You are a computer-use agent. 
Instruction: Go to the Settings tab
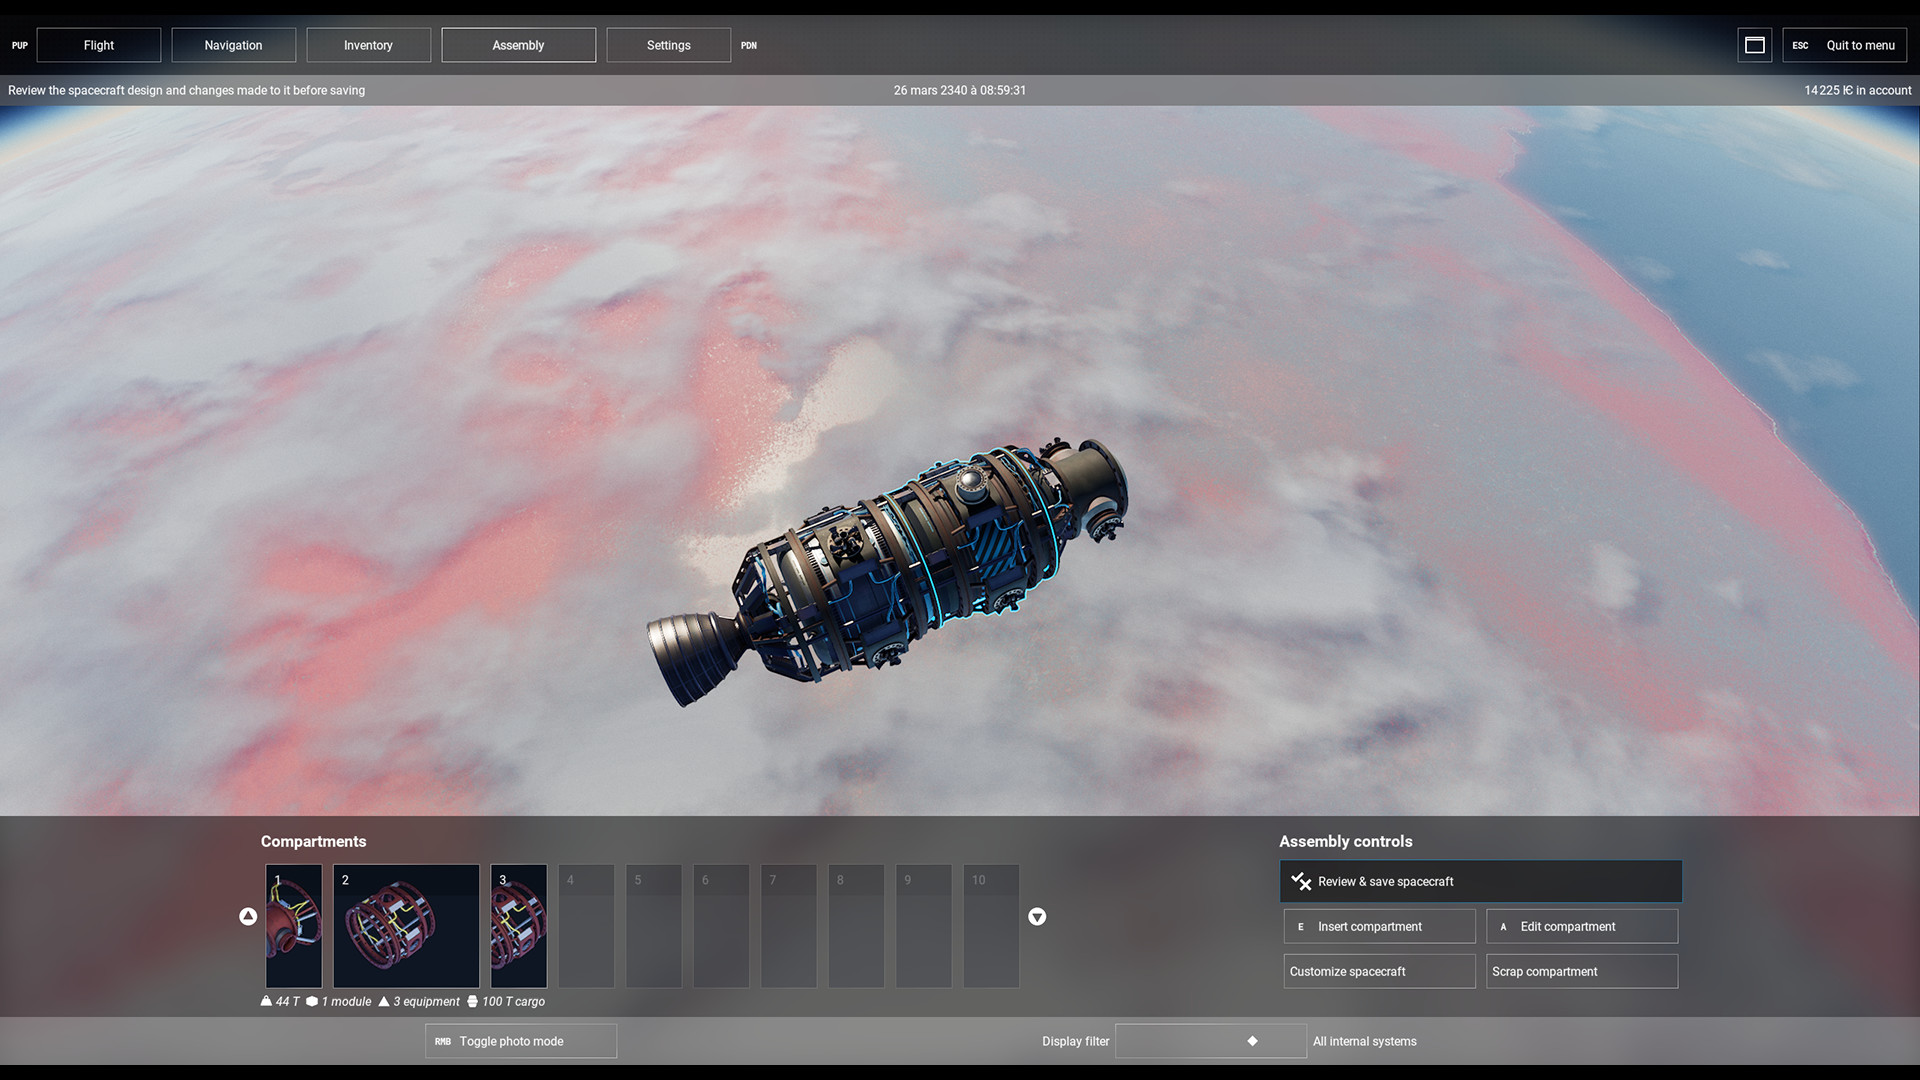coord(668,45)
